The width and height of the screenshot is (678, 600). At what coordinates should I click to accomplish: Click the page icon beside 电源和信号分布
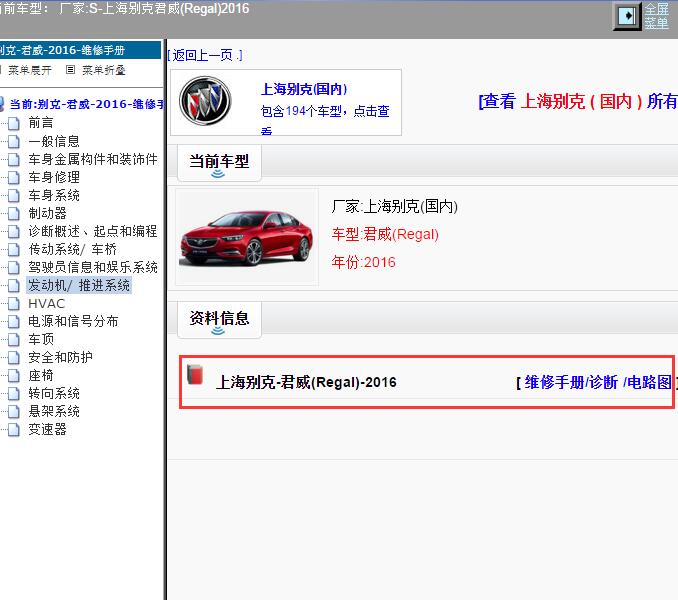13,322
